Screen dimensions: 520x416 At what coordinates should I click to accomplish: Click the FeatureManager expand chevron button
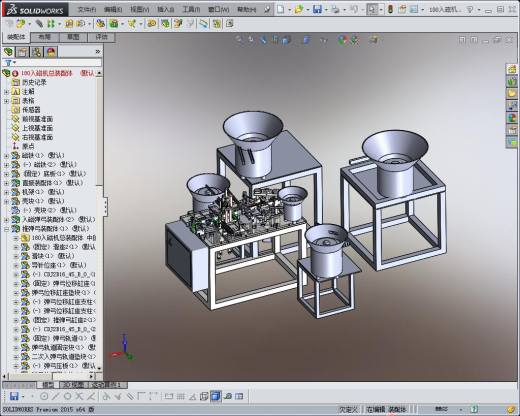coord(98,51)
